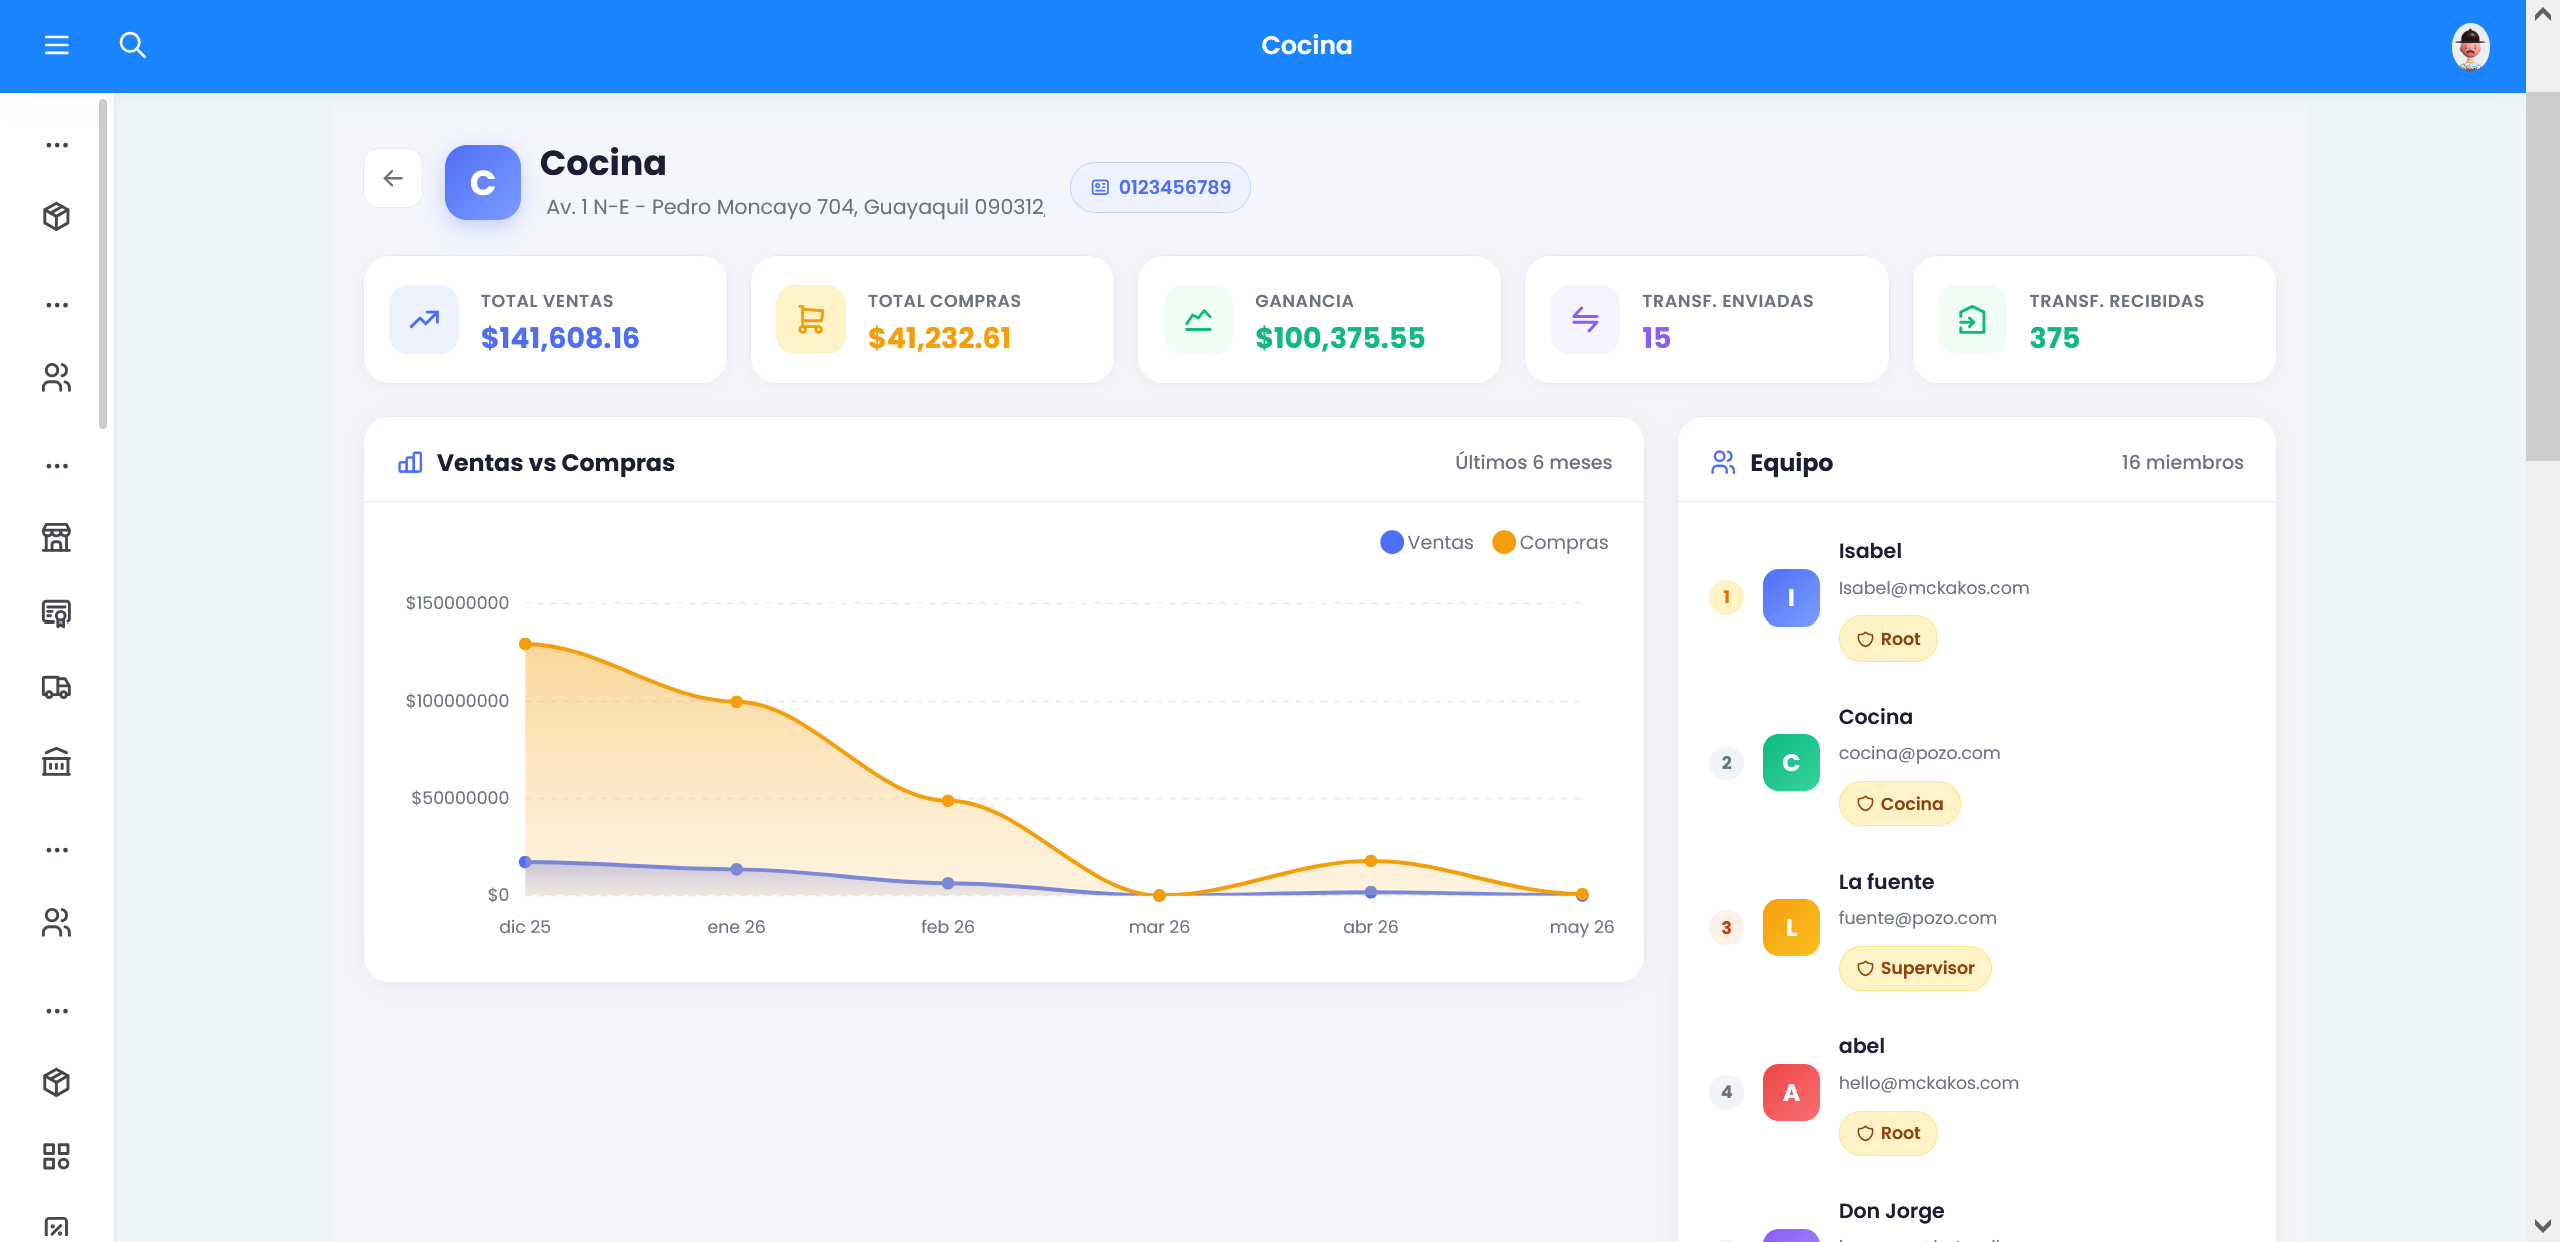Click the Don Jorge member name
The image size is (2560, 1242).
click(x=1891, y=1211)
